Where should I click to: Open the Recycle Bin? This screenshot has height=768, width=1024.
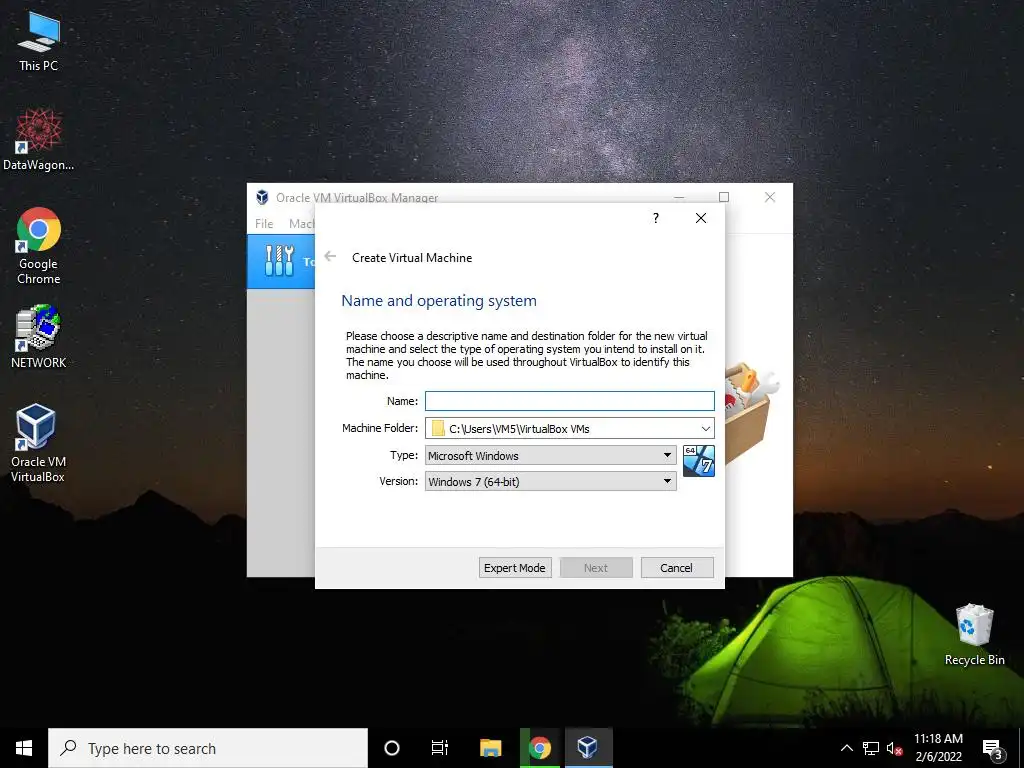click(974, 635)
